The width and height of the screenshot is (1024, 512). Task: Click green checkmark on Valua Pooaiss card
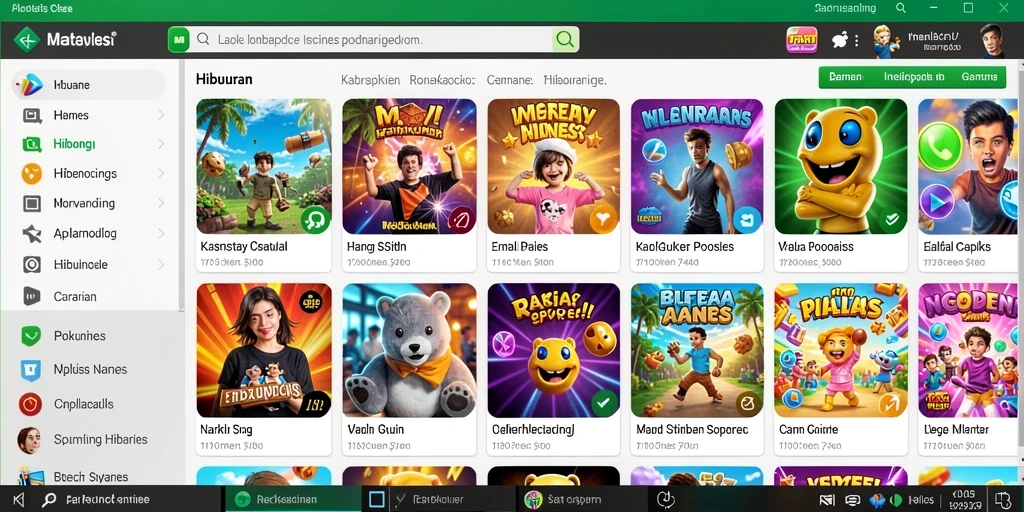(891, 219)
